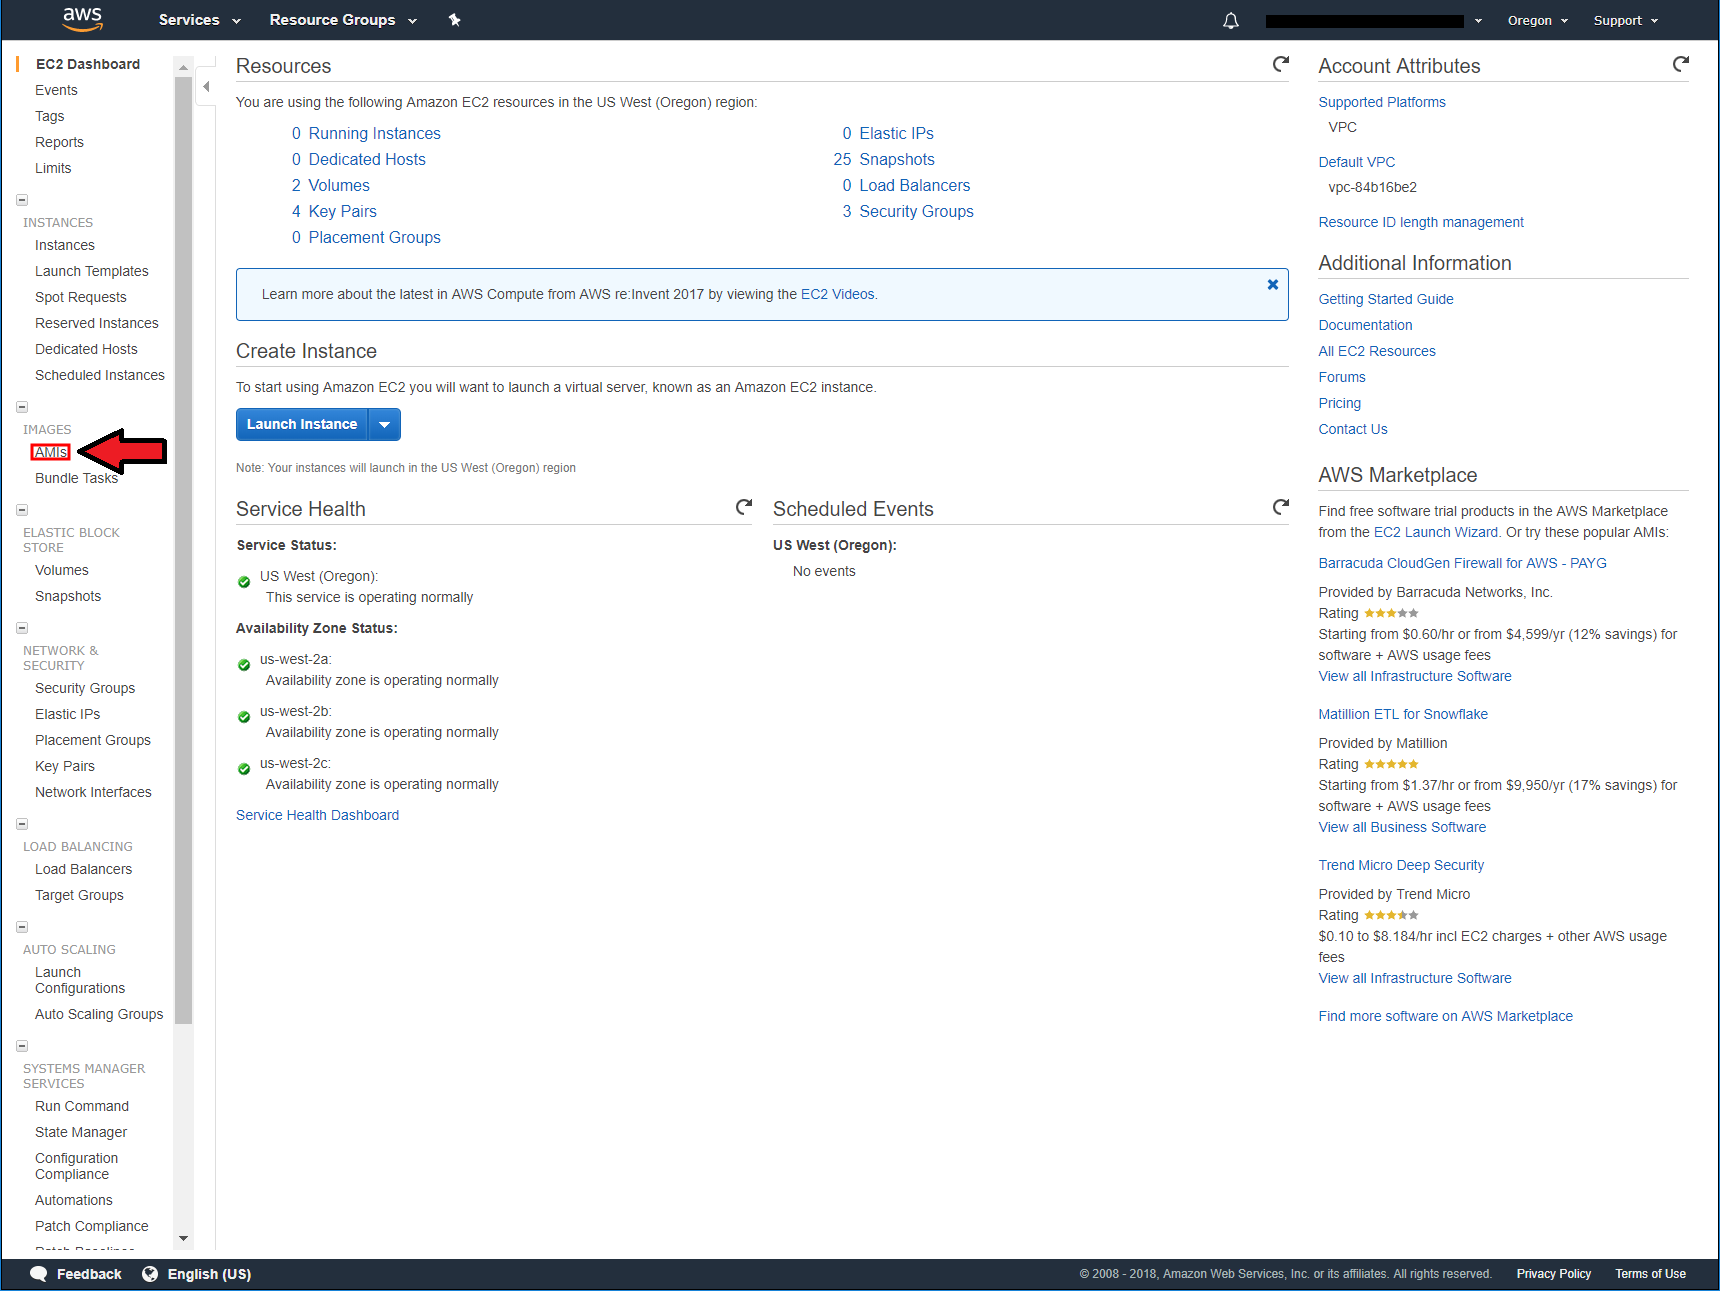Open the Supported Platforms link
The width and height of the screenshot is (1720, 1291).
(1382, 102)
